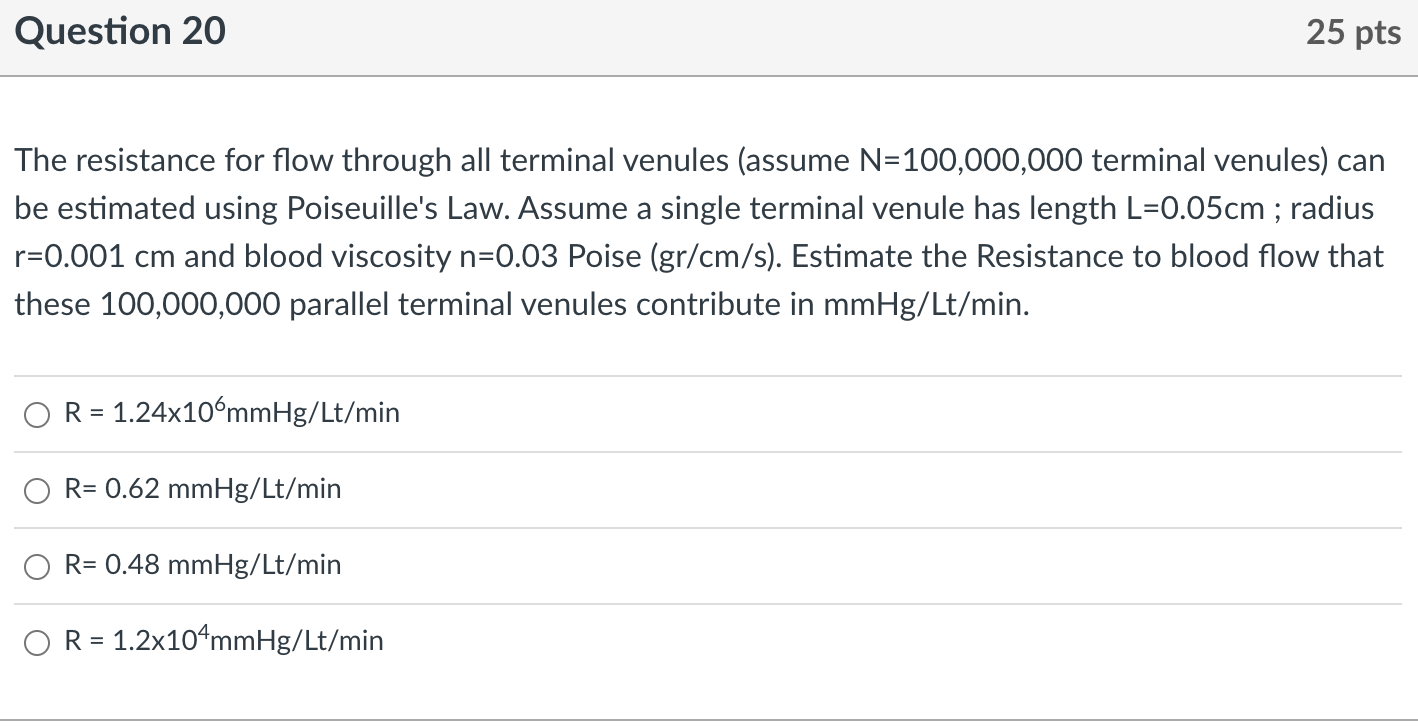
Task: Choose the R= 0.62 mmHg/Lt/min radio button
Action: (x=37, y=491)
